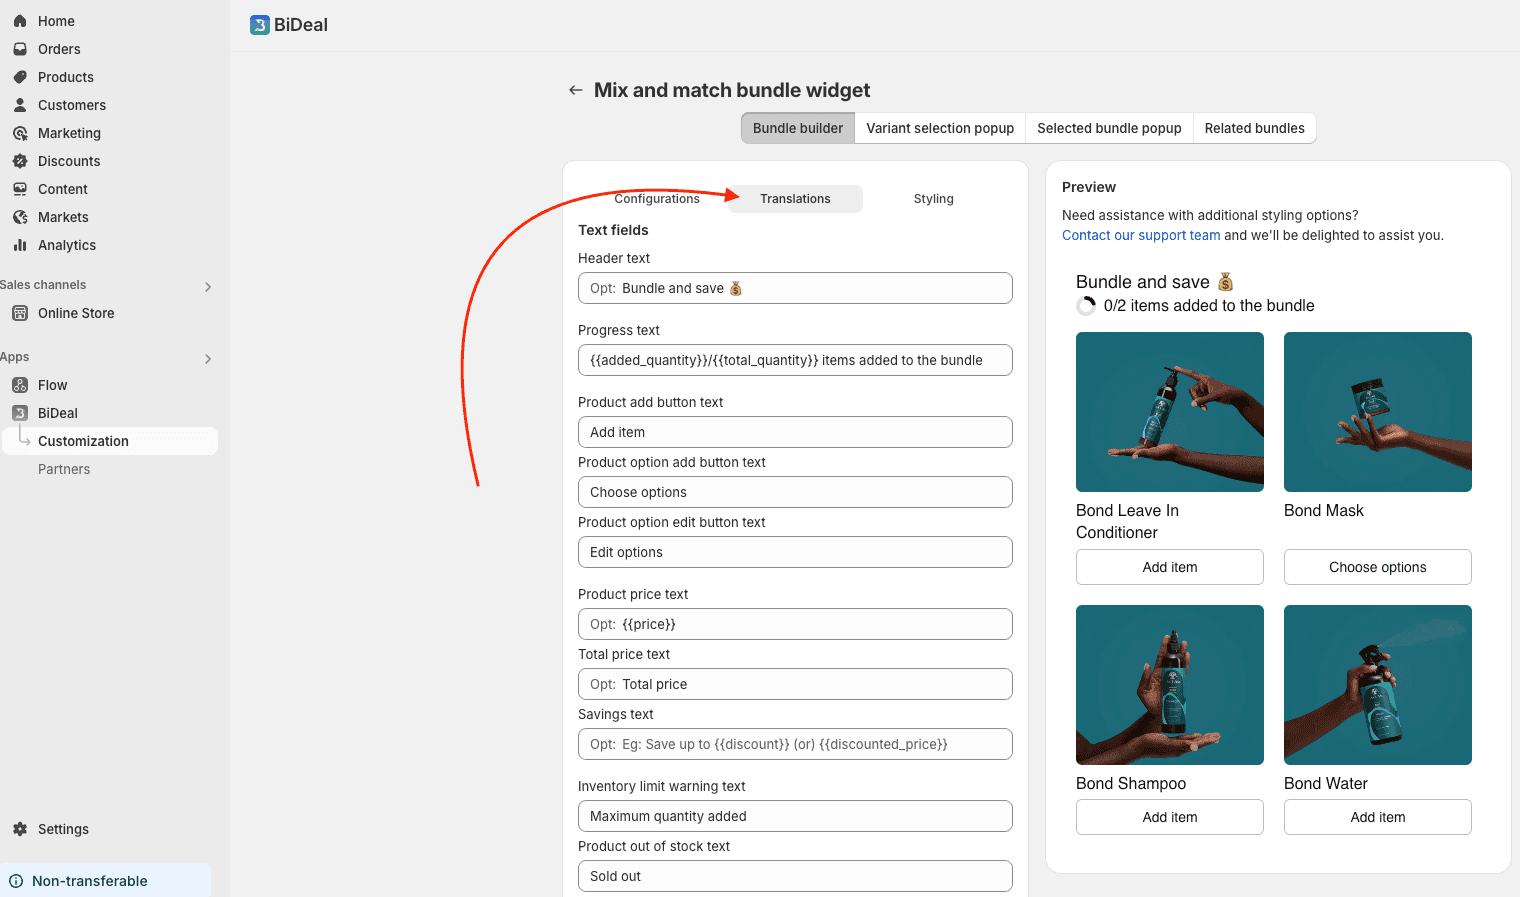1520x897 pixels.
Task: Expand the Sales channels section chevron
Action: (208, 287)
